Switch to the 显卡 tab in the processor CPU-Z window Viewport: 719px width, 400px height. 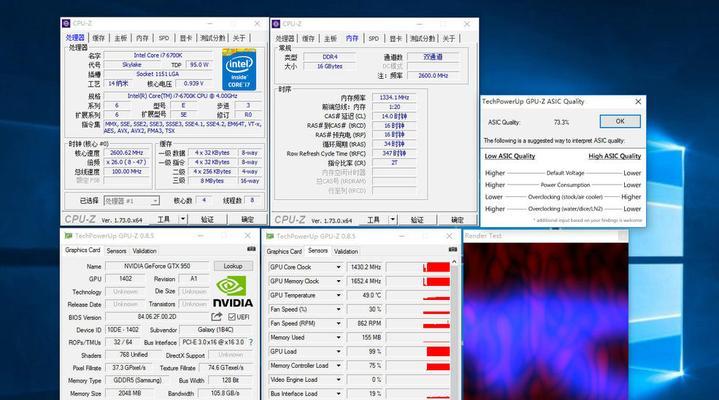coord(186,38)
